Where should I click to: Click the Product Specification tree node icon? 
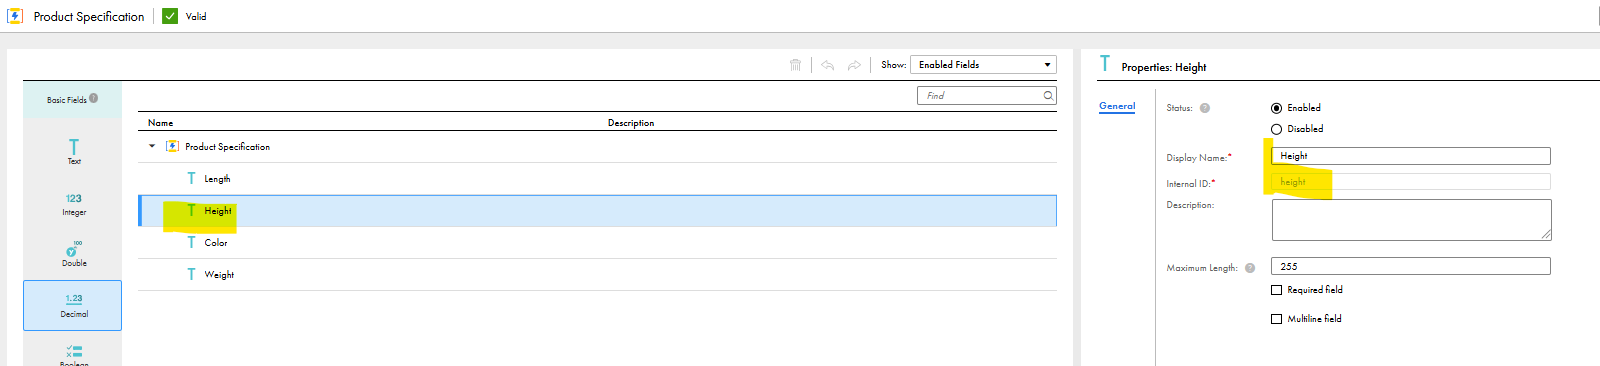[x=172, y=146]
